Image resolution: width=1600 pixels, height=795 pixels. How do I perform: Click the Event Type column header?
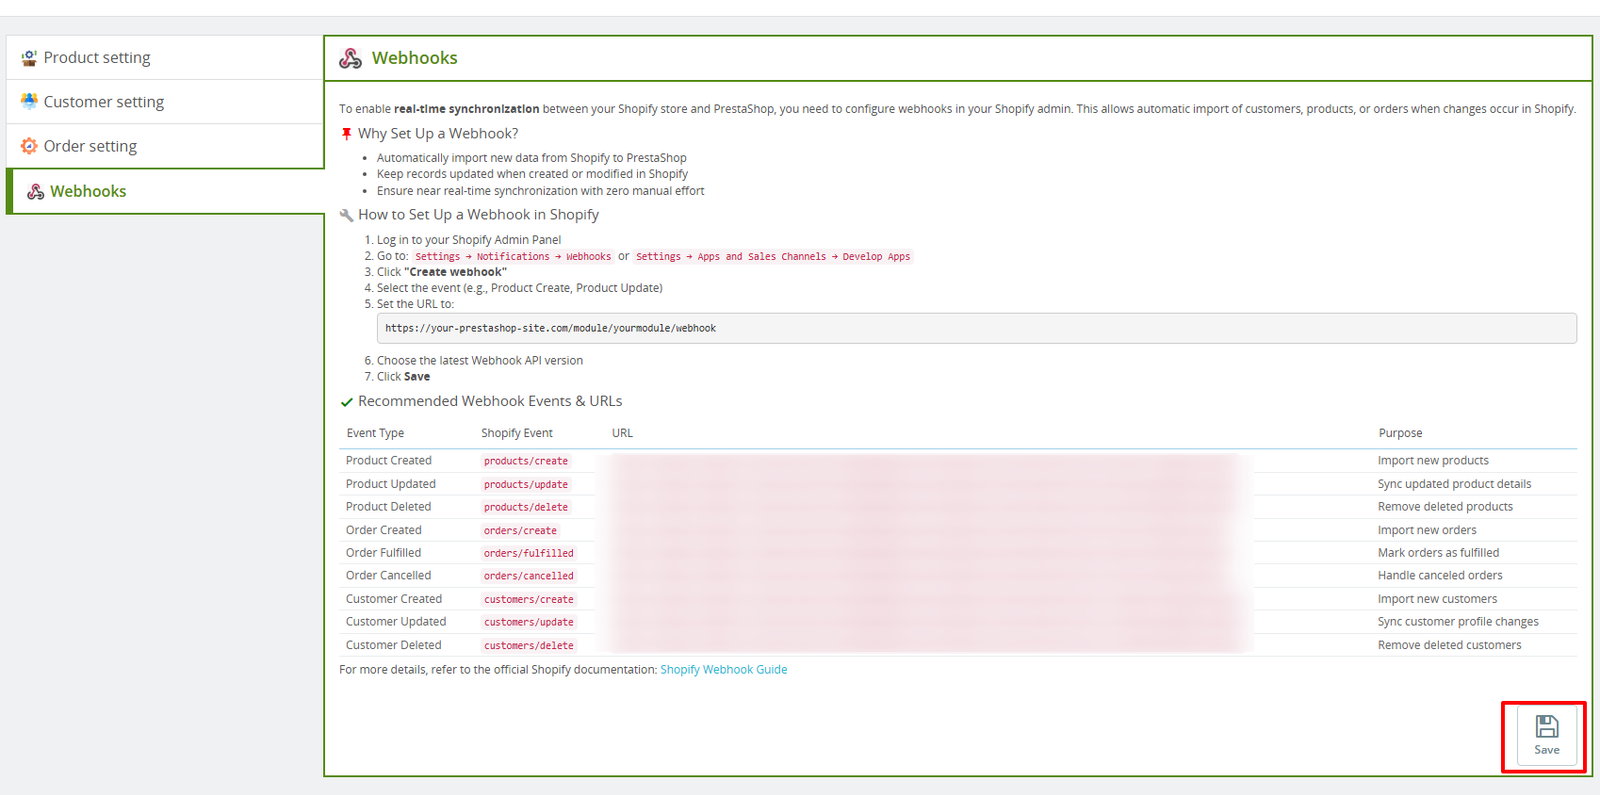(x=376, y=433)
